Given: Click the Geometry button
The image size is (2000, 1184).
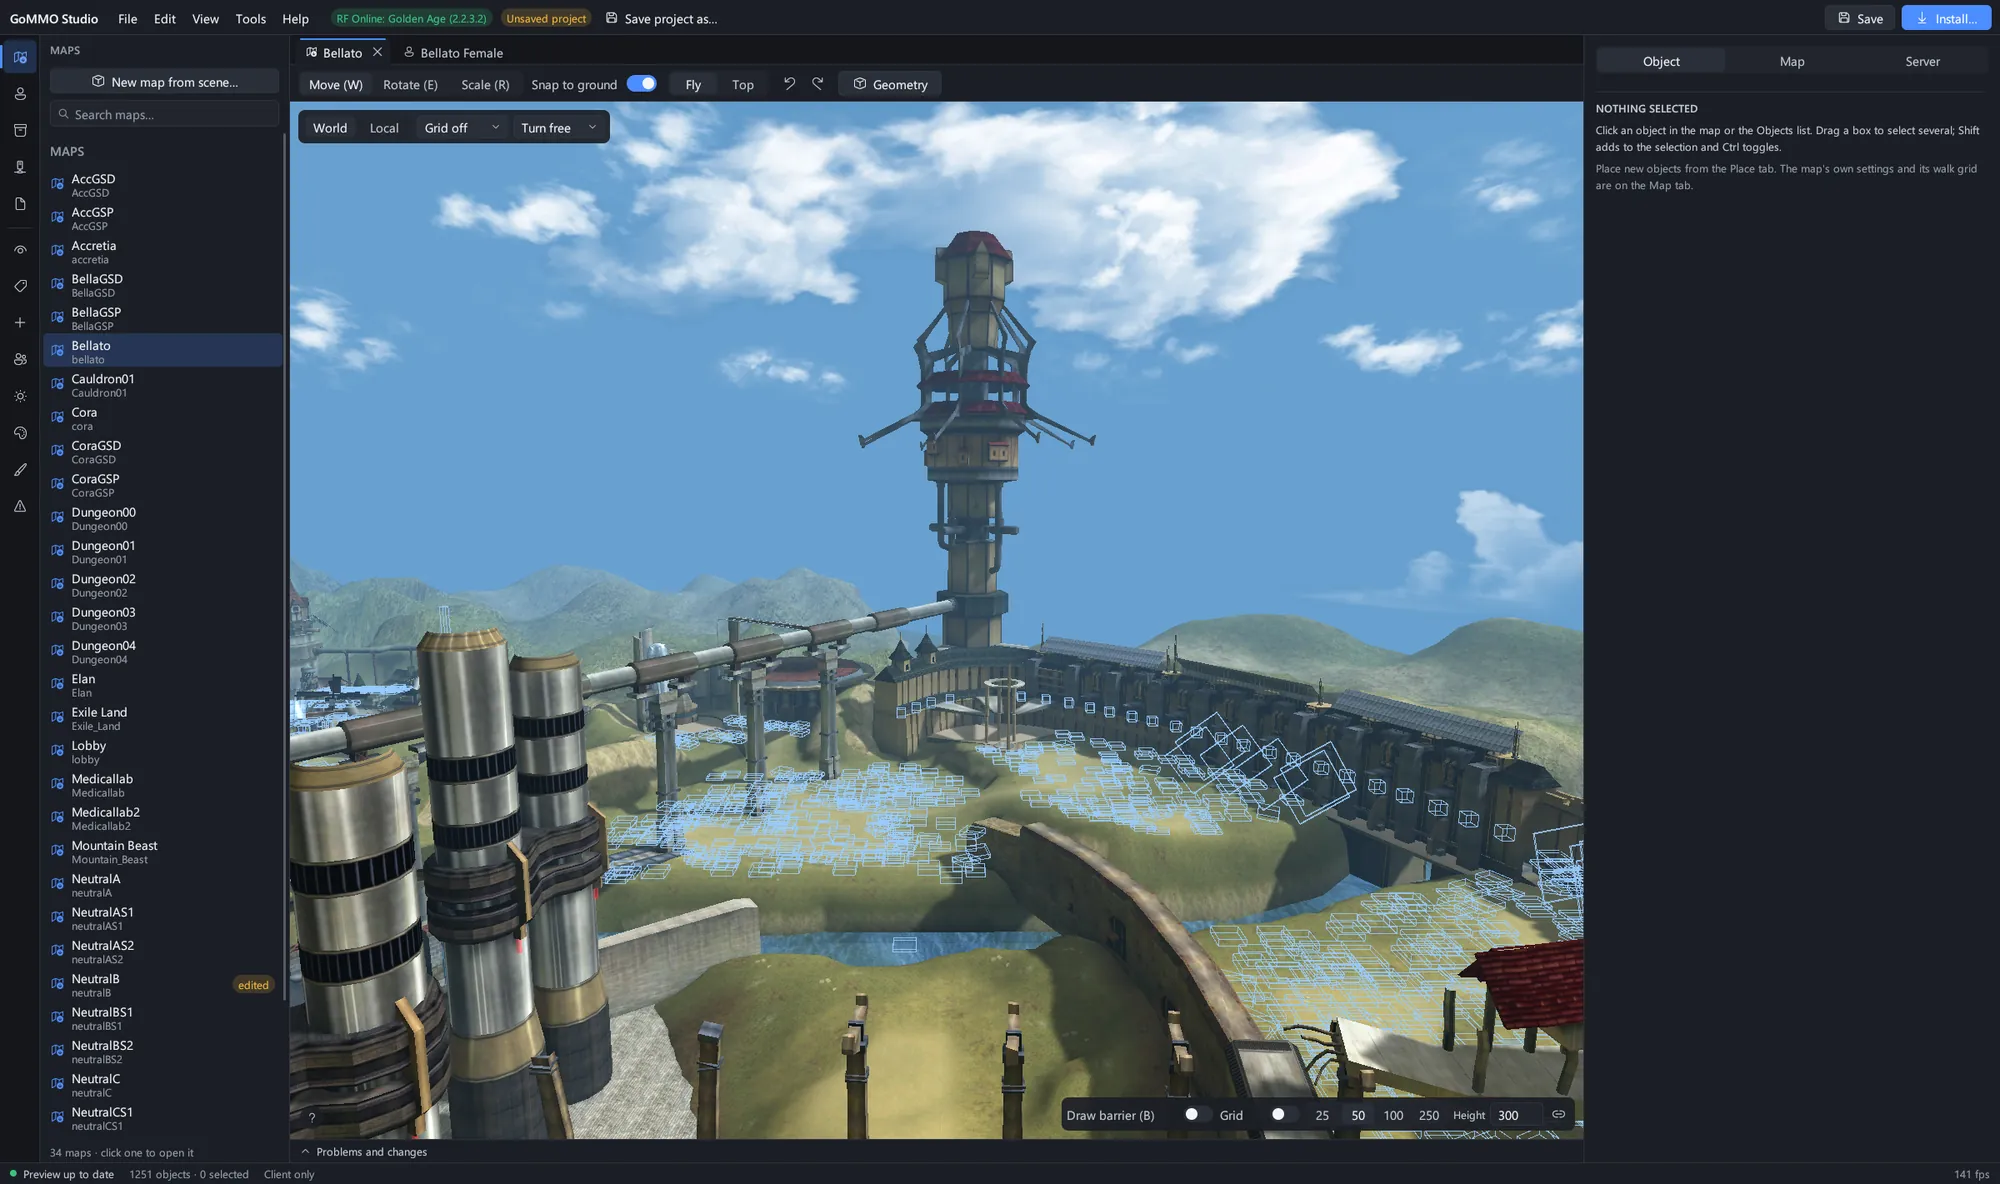Looking at the screenshot, I should tap(890, 84).
